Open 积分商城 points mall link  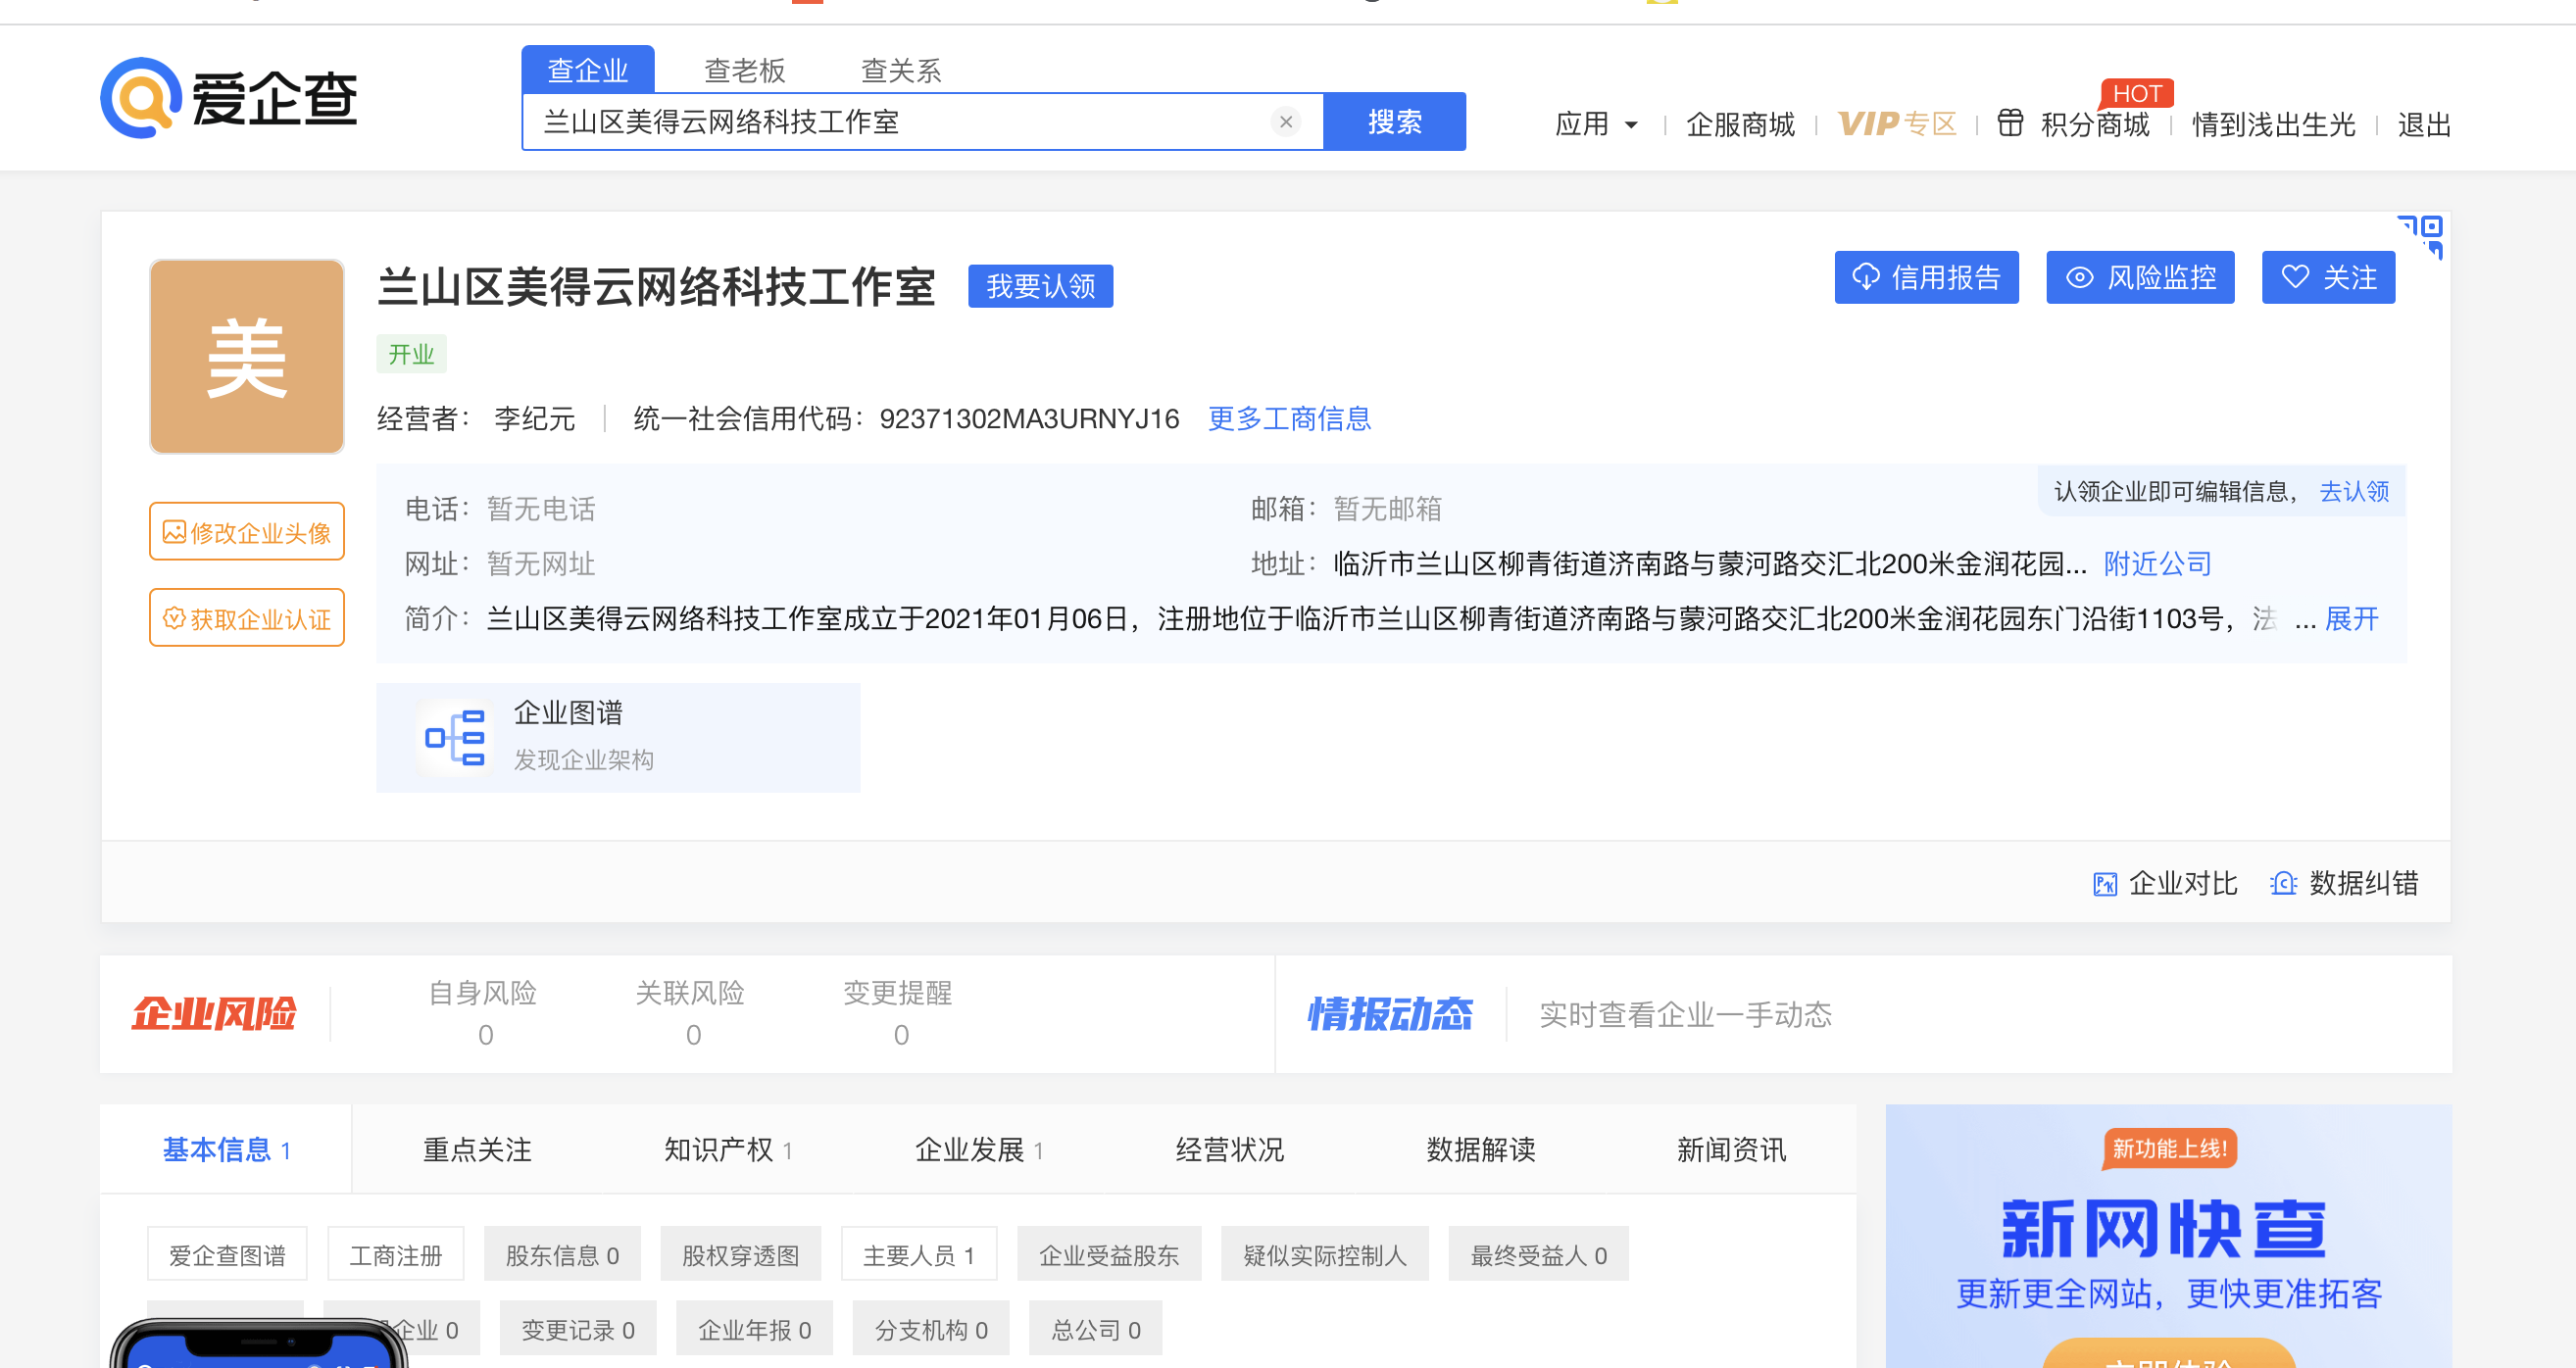coord(2095,124)
